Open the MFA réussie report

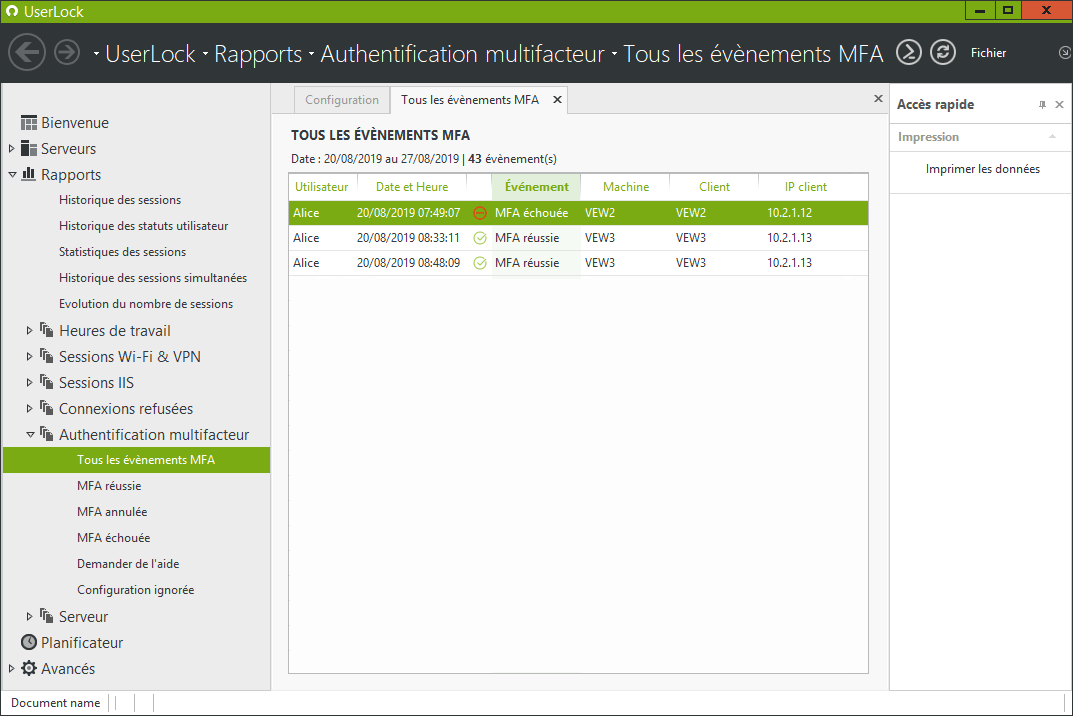(109, 486)
